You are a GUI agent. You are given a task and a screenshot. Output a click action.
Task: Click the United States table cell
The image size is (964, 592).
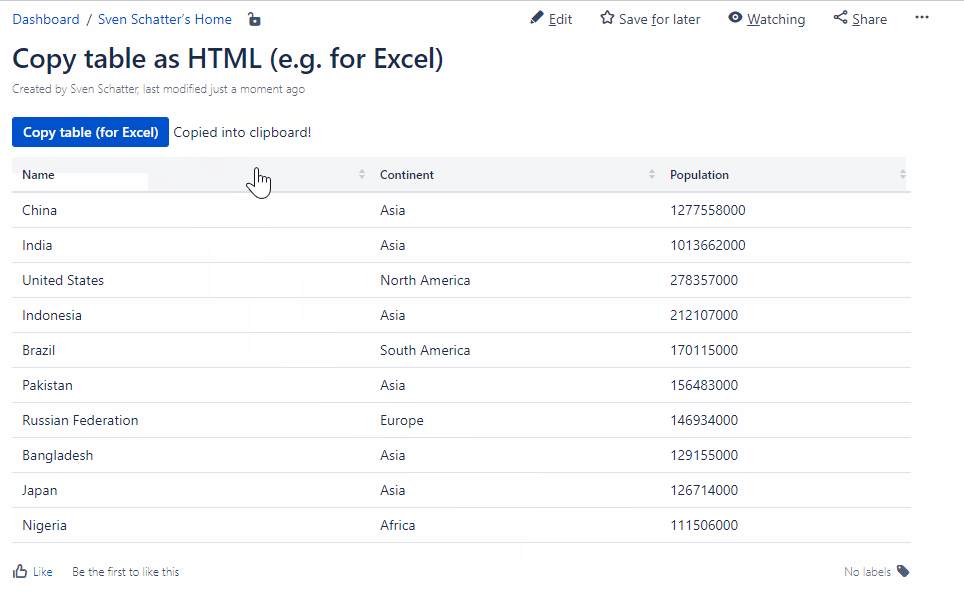pos(63,280)
